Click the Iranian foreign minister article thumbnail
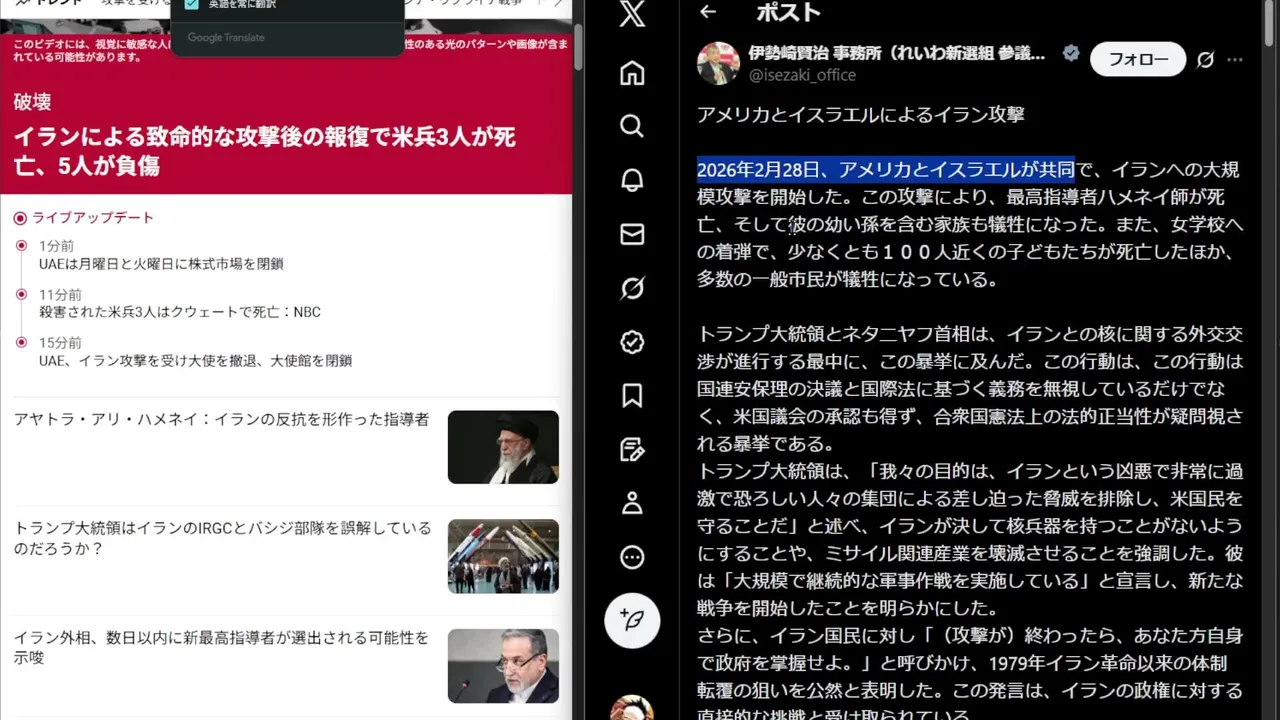Viewport: 1280px width, 720px height. pos(503,665)
